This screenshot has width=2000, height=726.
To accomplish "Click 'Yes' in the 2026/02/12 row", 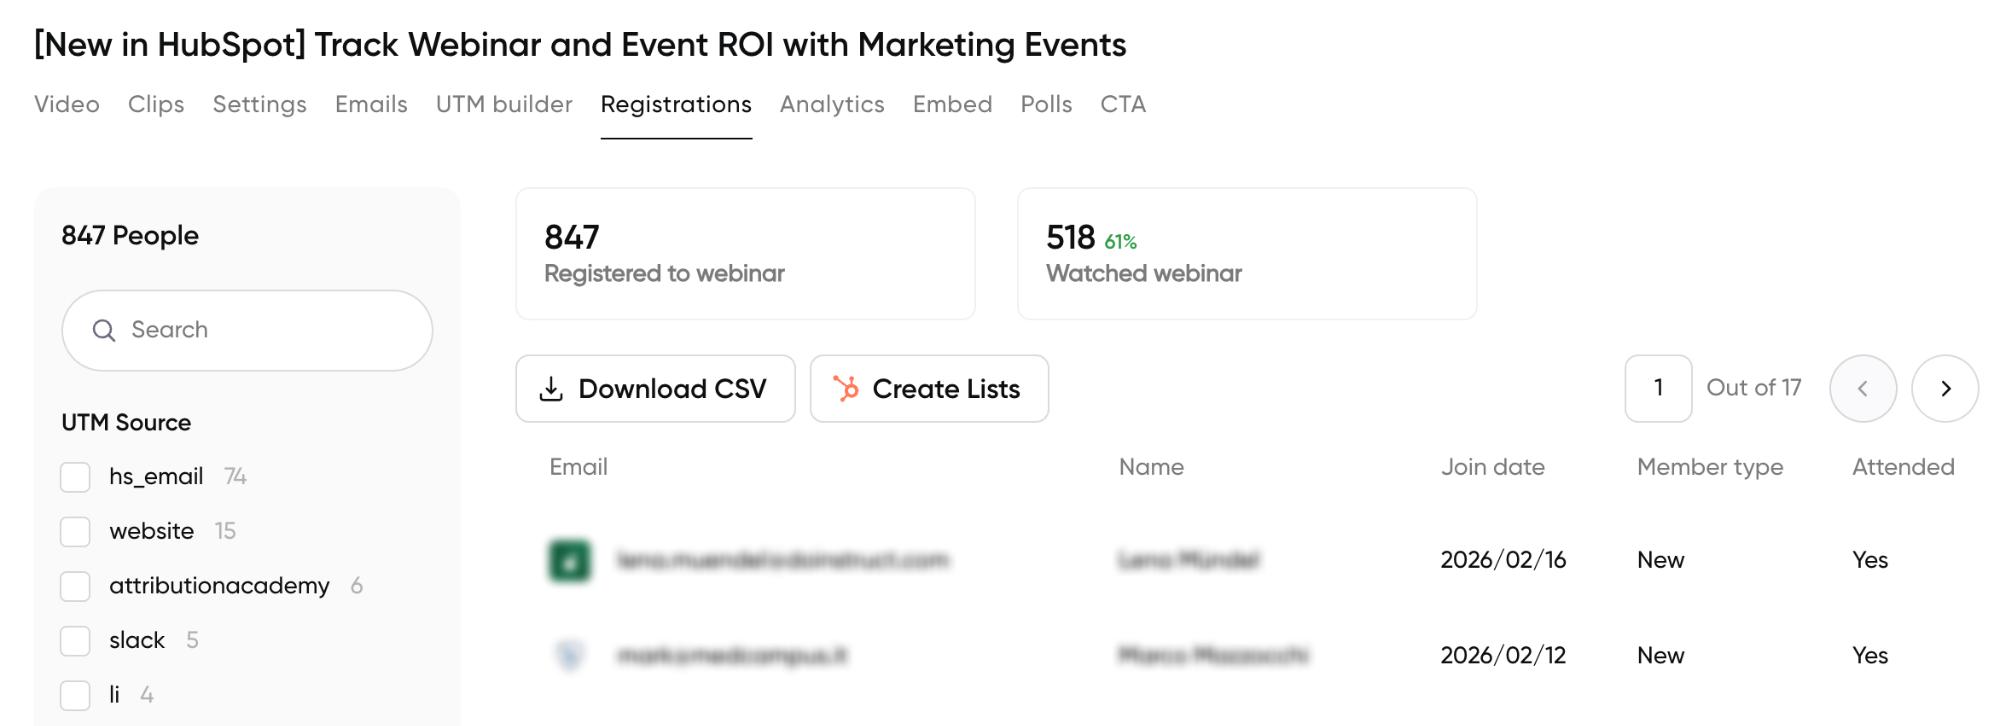I will tap(1870, 655).
